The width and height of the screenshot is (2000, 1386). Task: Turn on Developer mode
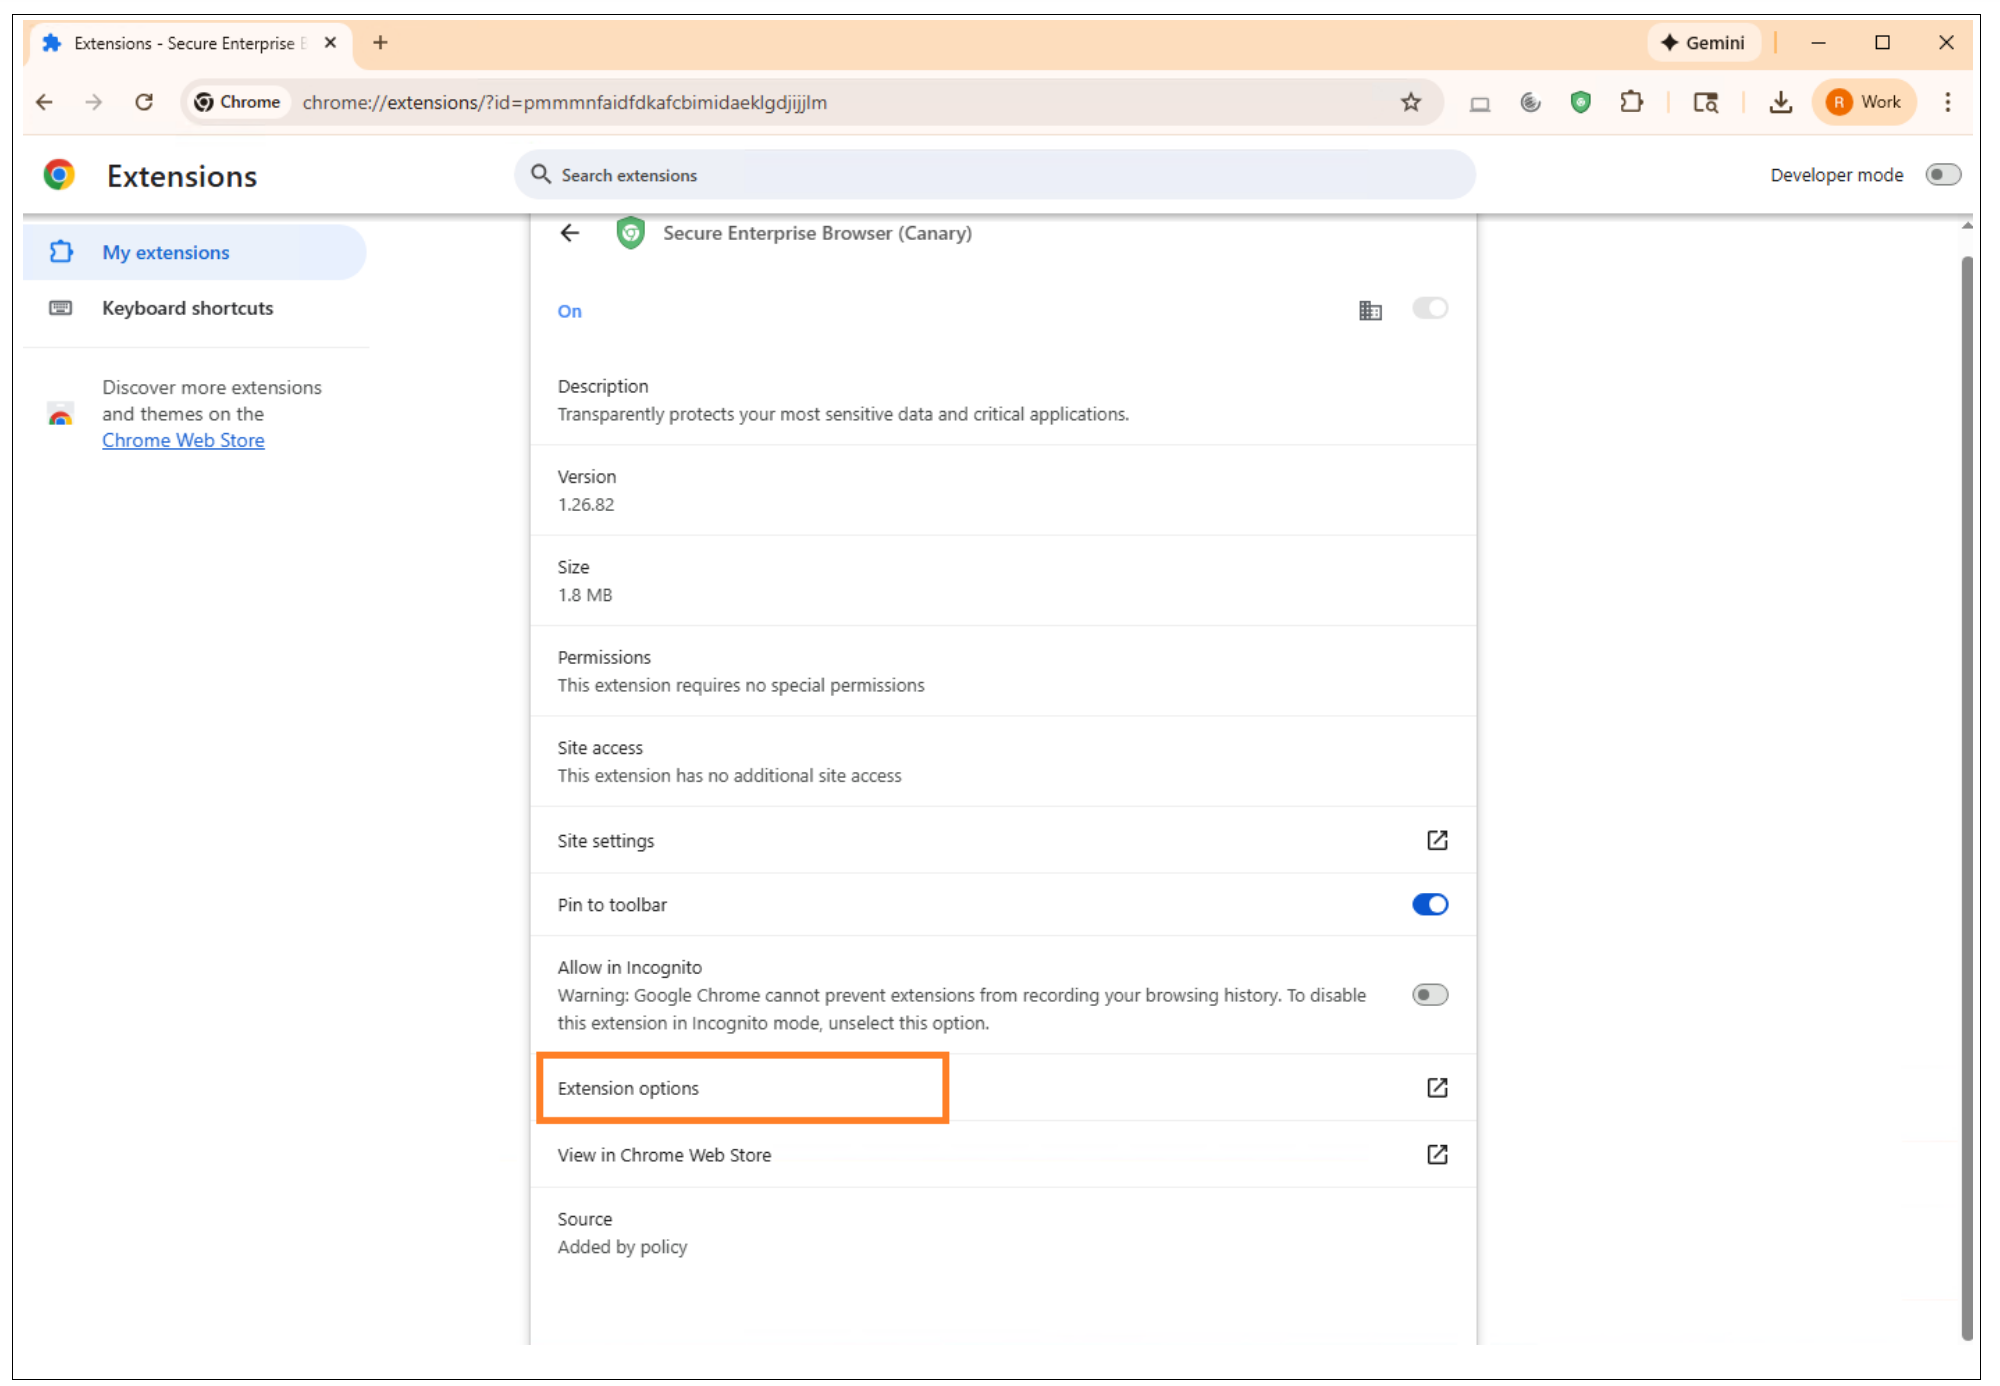[1943, 174]
